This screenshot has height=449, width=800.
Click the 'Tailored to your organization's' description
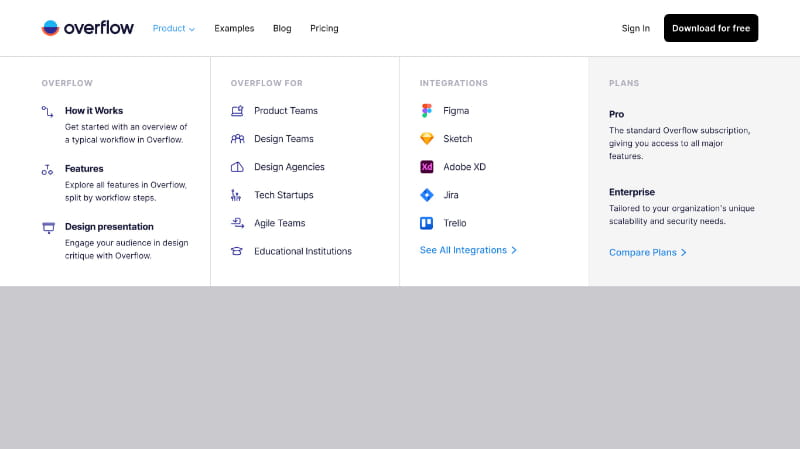682,215
